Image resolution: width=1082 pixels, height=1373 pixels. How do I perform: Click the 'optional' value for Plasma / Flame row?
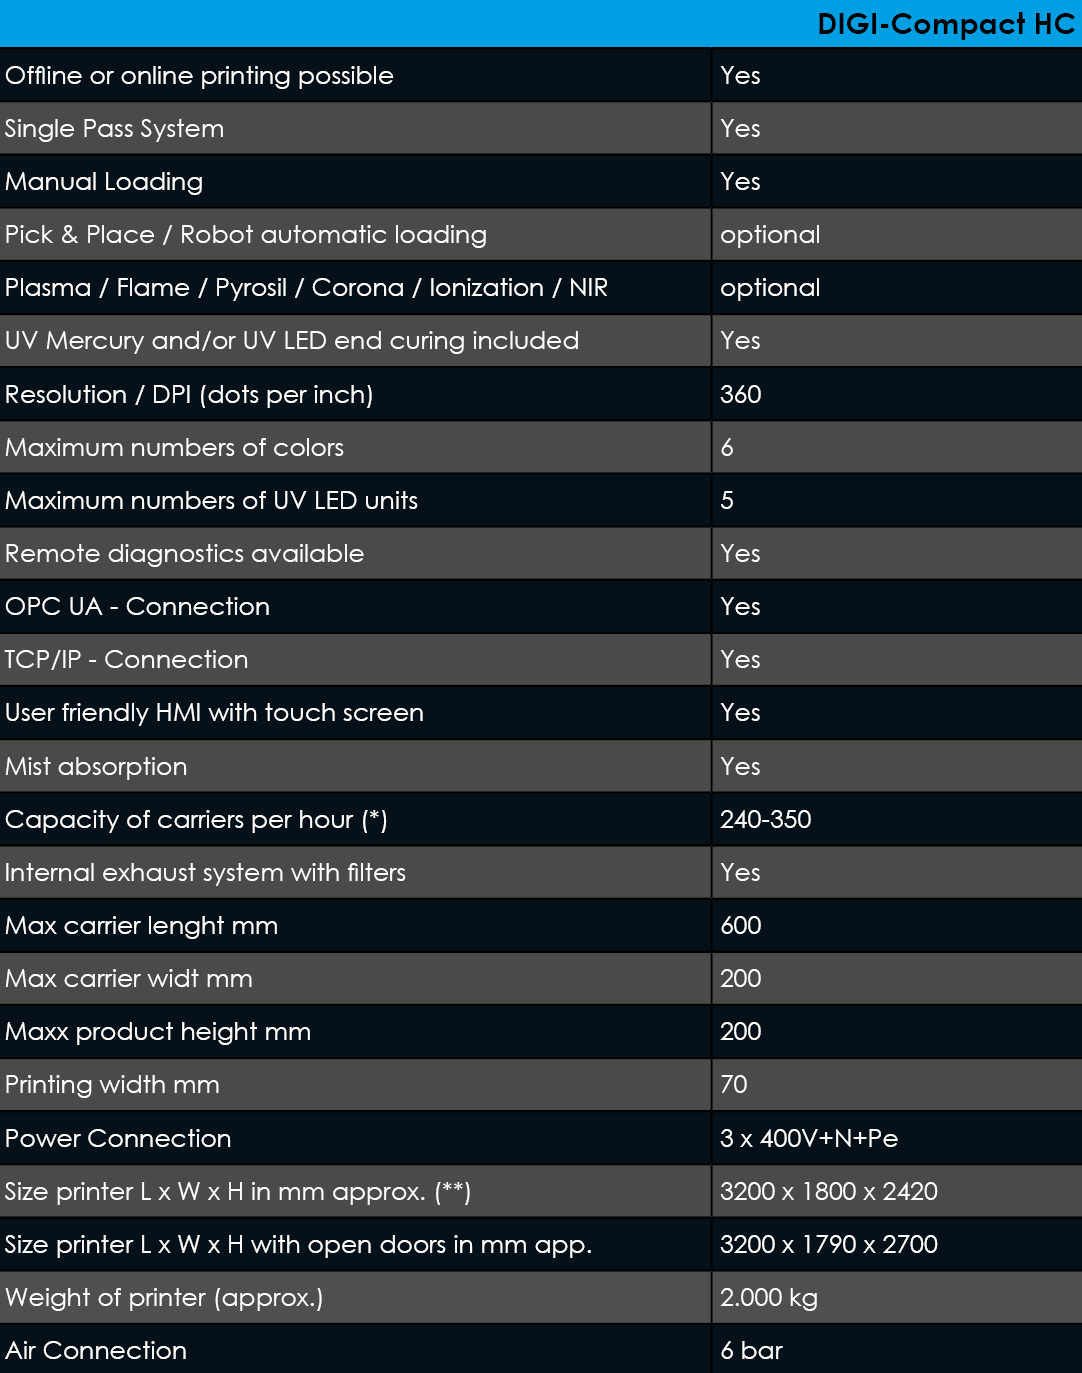[x=770, y=288]
